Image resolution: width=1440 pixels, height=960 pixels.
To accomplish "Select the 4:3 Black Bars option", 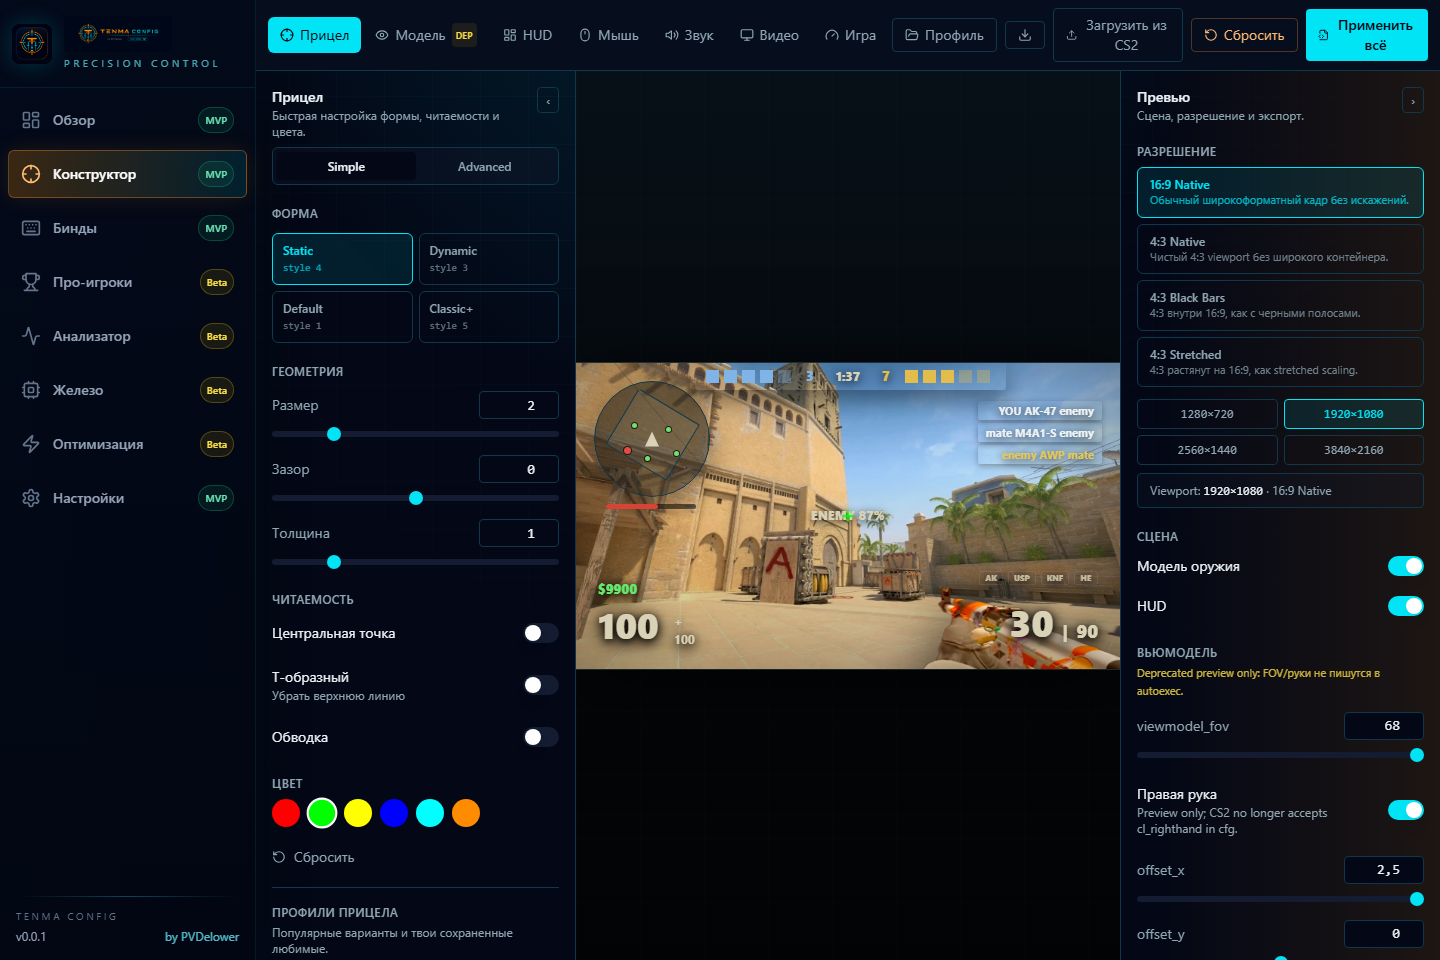I will [1280, 305].
